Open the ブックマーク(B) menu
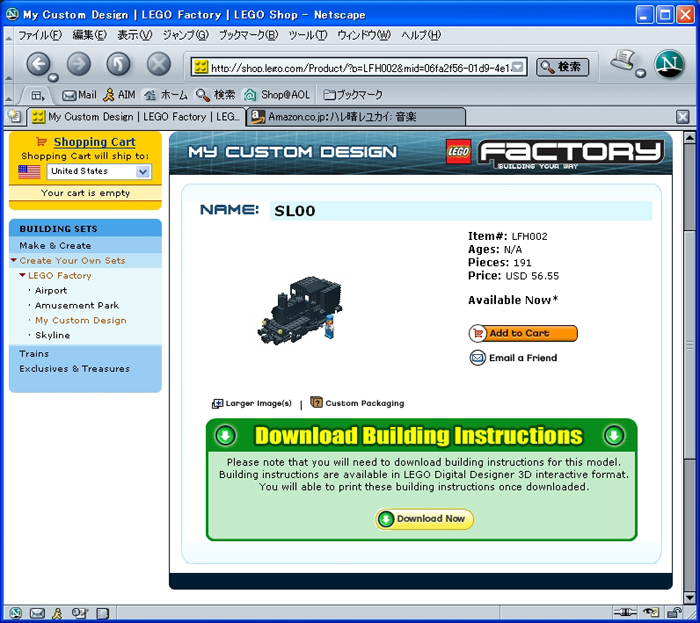The width and height of the screenshot is (700, 623). [248, 35]
